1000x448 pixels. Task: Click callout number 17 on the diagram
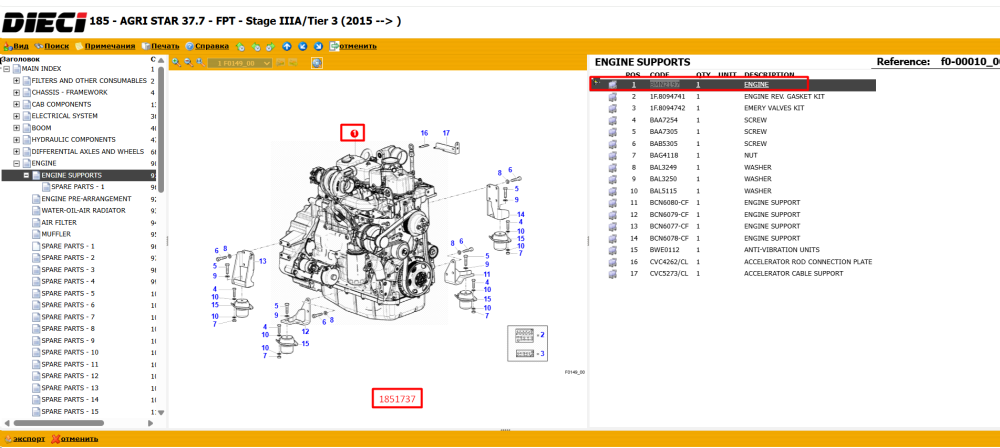point(446,133)
